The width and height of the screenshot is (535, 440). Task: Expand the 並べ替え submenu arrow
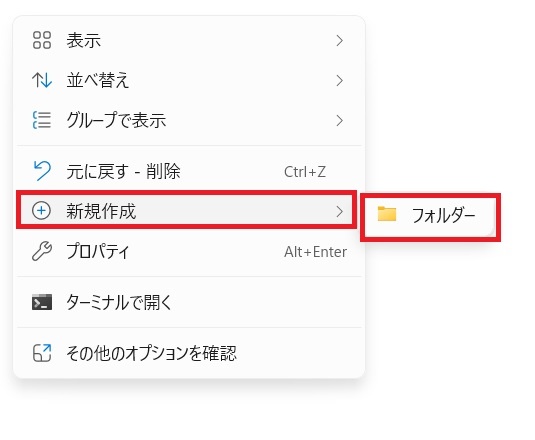(x=339, y=80)
